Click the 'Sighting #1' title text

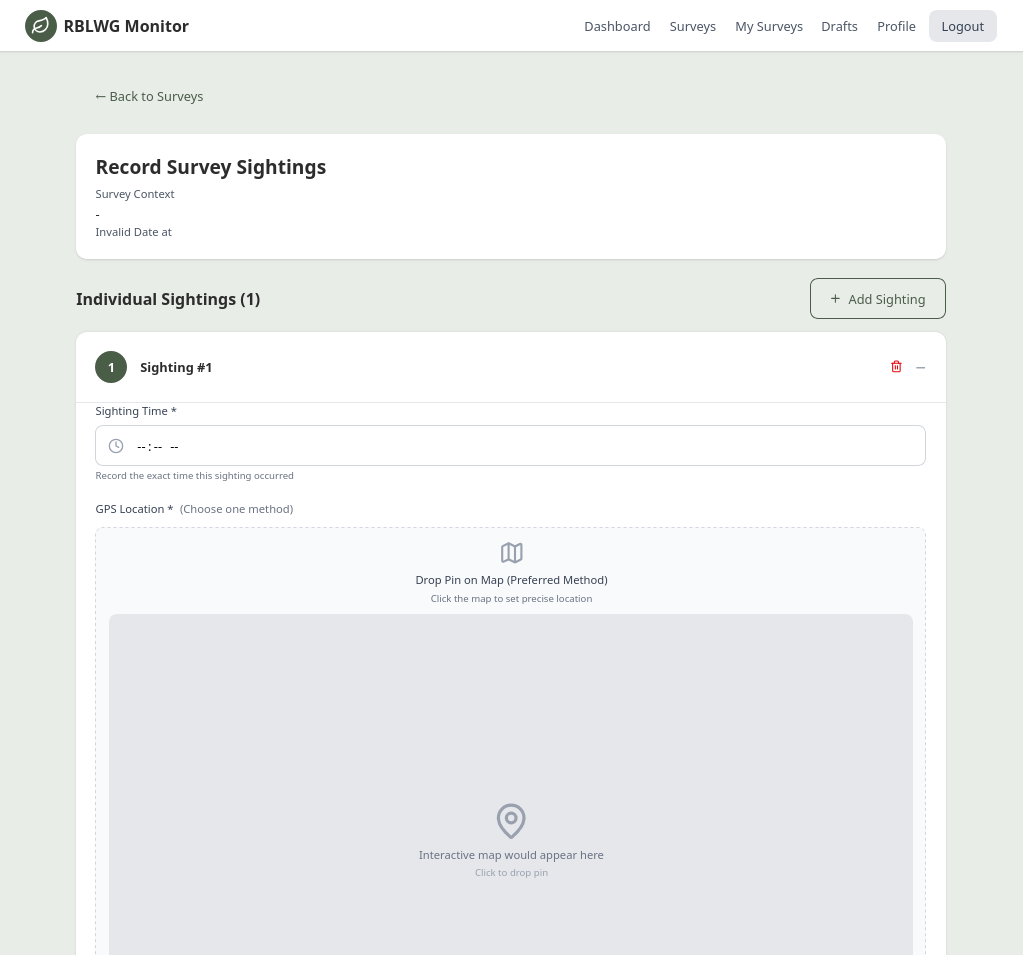(x=176, y=368)
